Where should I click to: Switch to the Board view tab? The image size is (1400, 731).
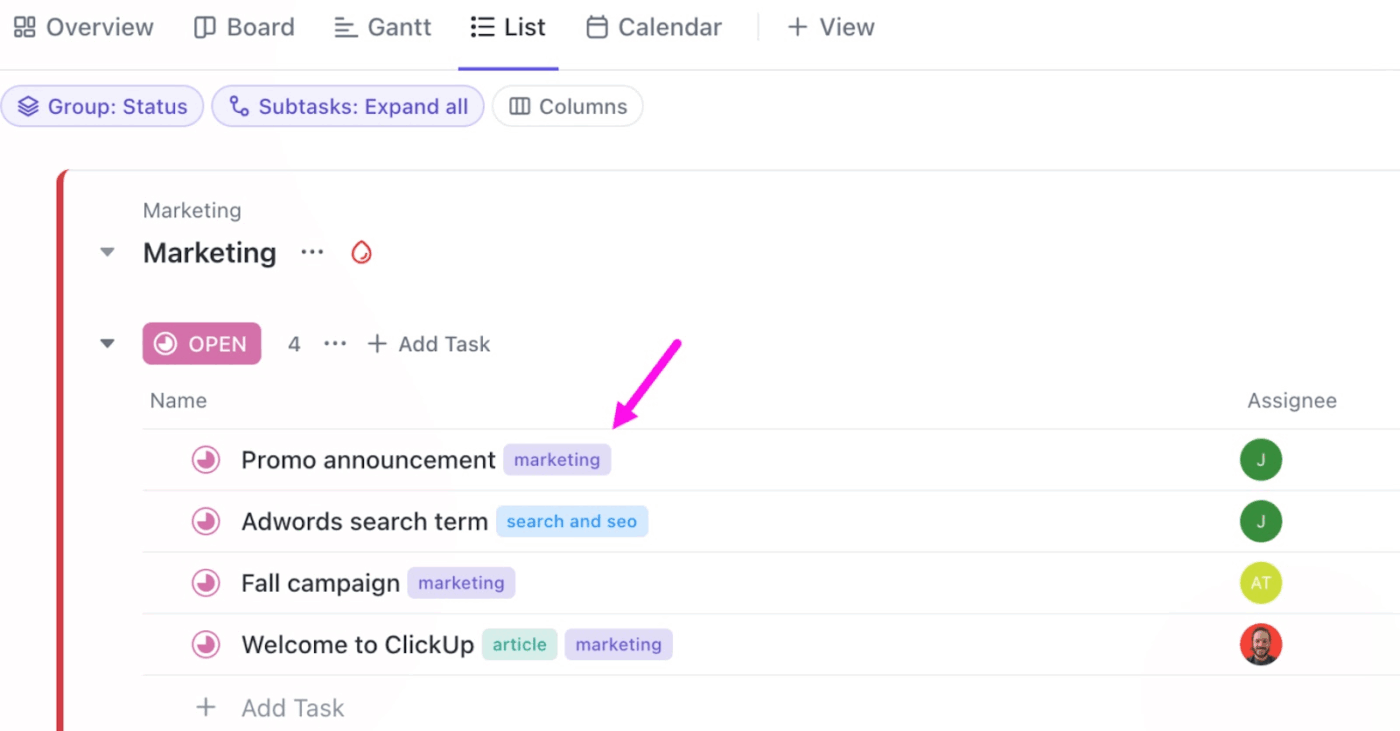pos(244,27)
